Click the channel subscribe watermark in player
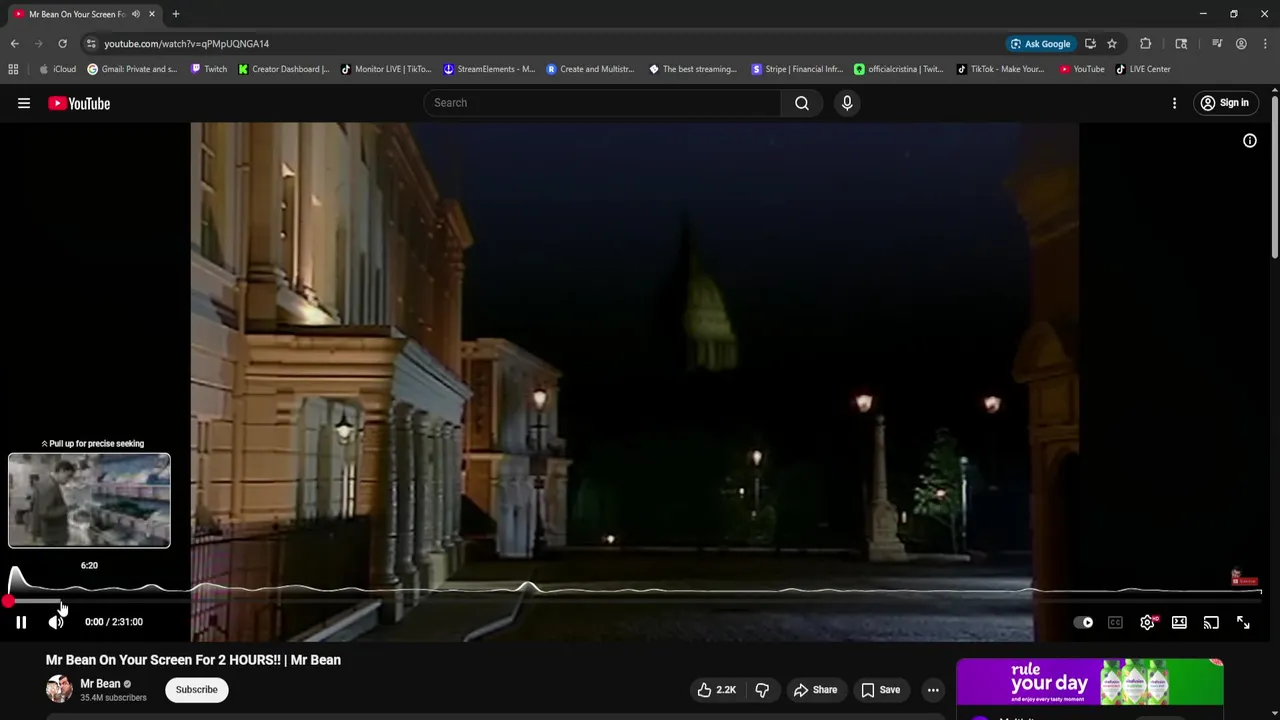Screen dimensions: 1280x720 tap(1244, 579)
